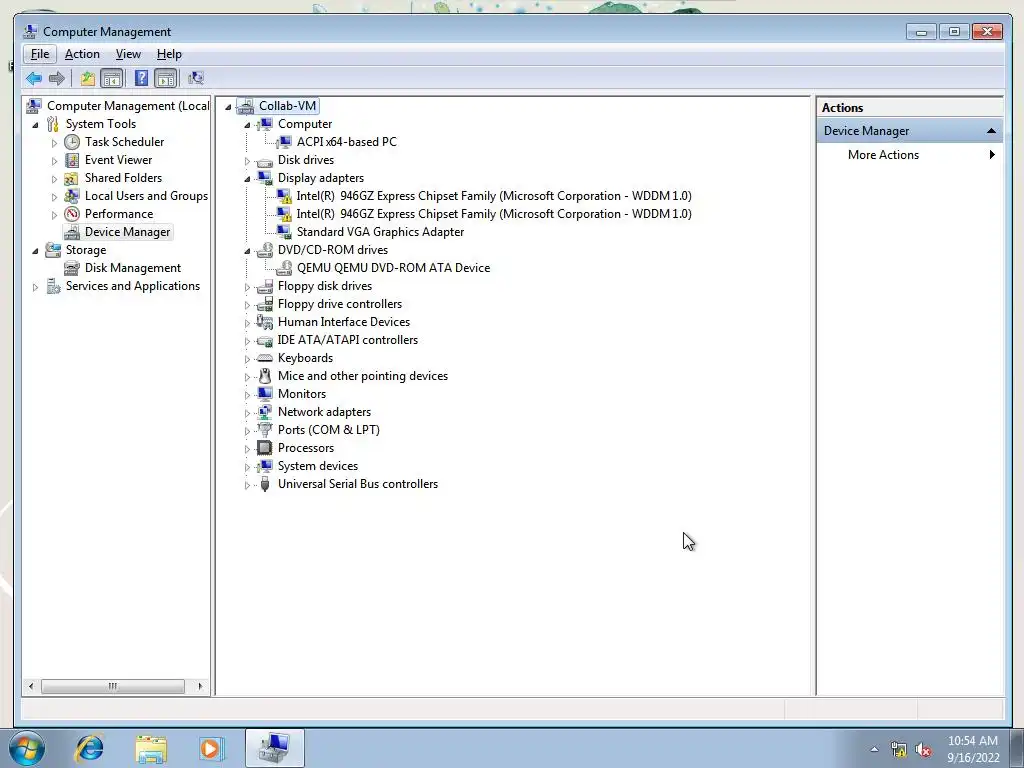This screenshot has height=768, width=1024.
Task: Open the More Actions submenu
Action: click(909, 155)
